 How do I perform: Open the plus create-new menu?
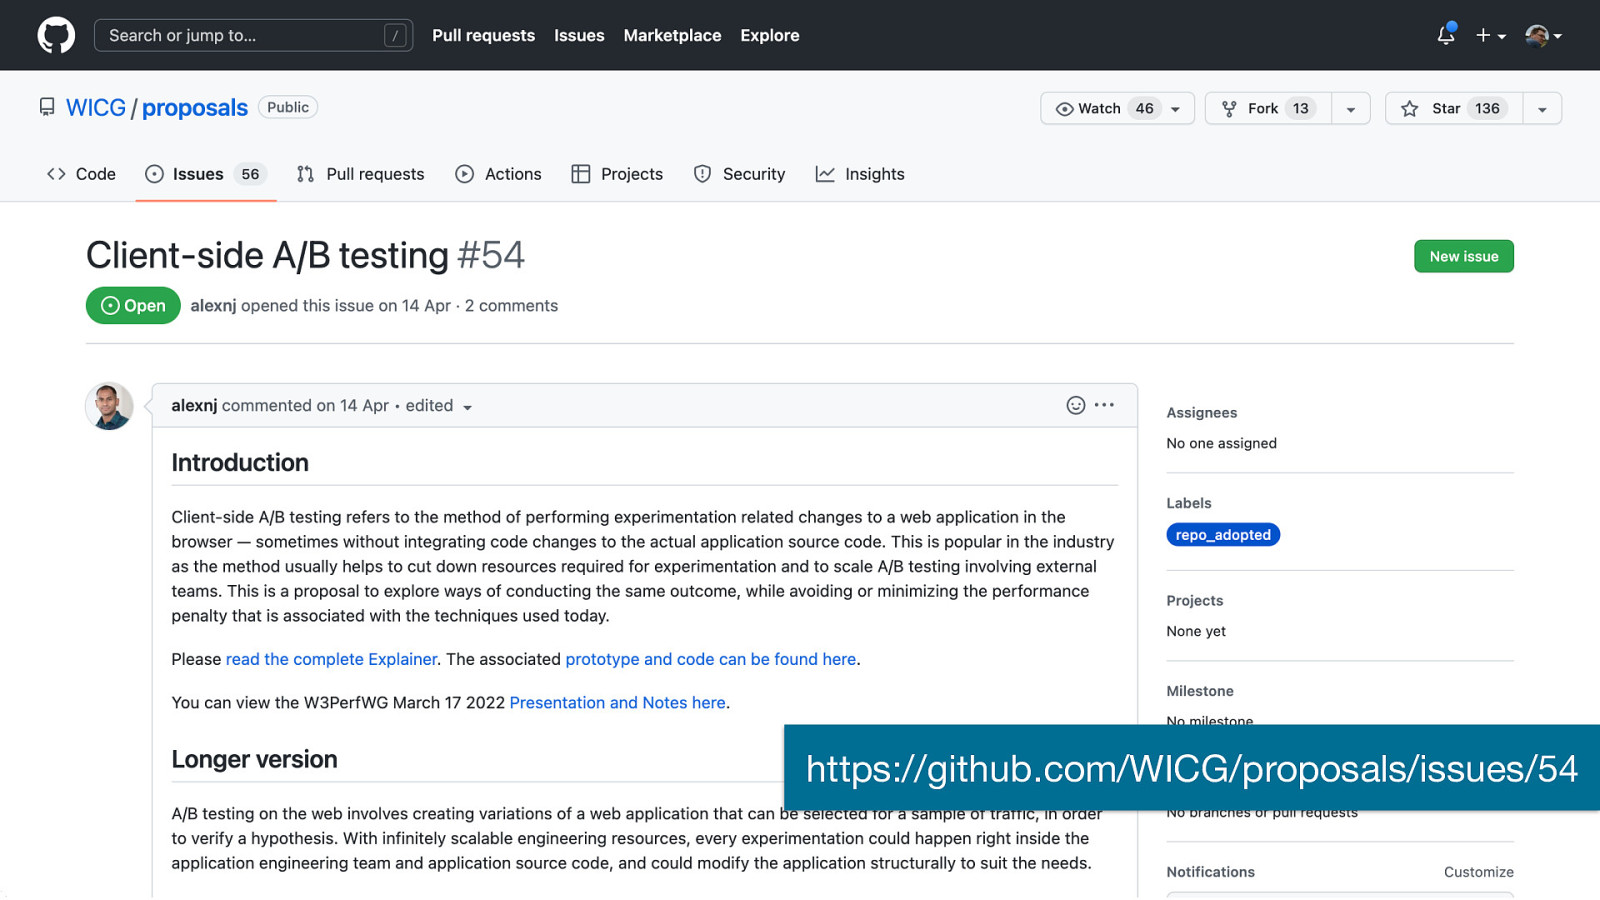pos(1490,35)
